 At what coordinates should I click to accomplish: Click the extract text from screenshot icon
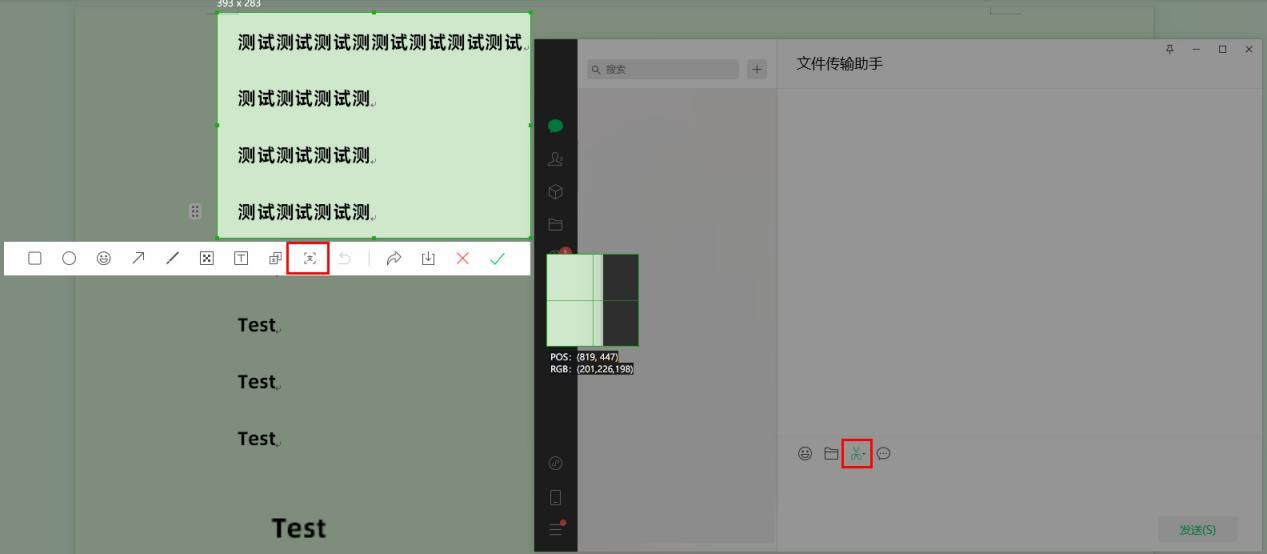[x=309, y=258]
